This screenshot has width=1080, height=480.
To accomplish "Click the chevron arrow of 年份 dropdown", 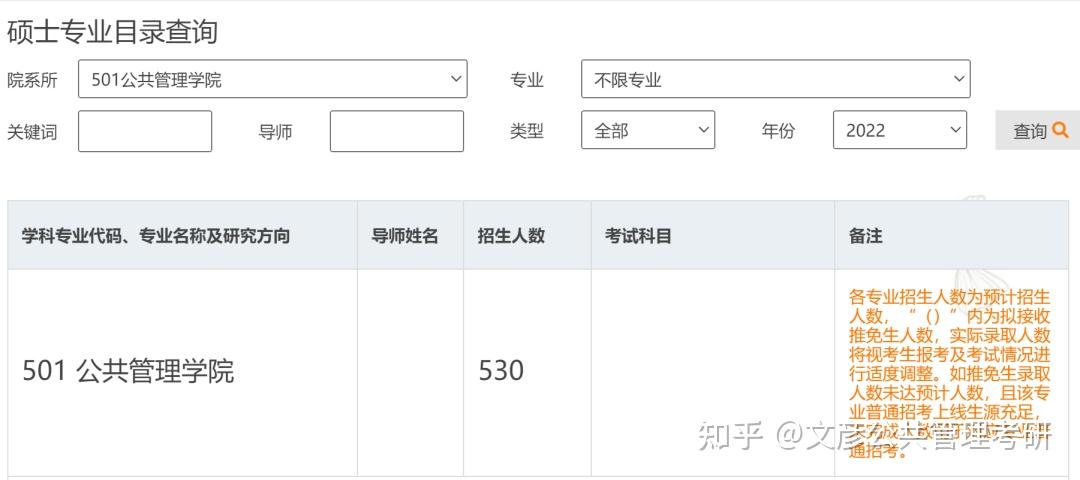I will click(955, 129).
